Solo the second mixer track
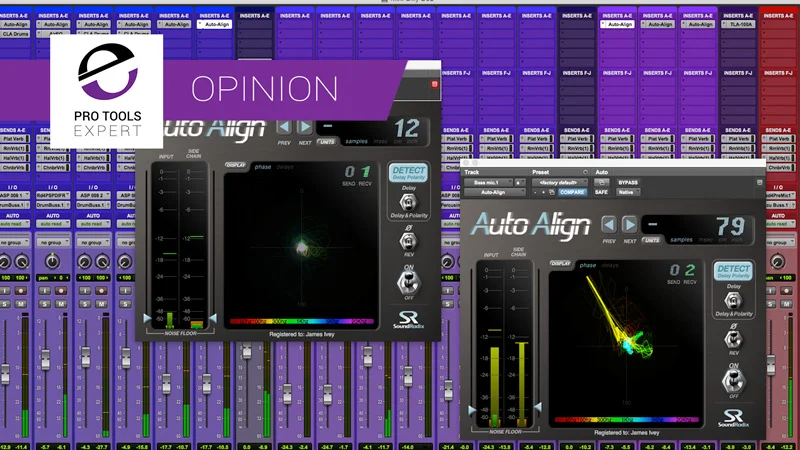Viewport: 800px width, 450px height. point(45,304)
